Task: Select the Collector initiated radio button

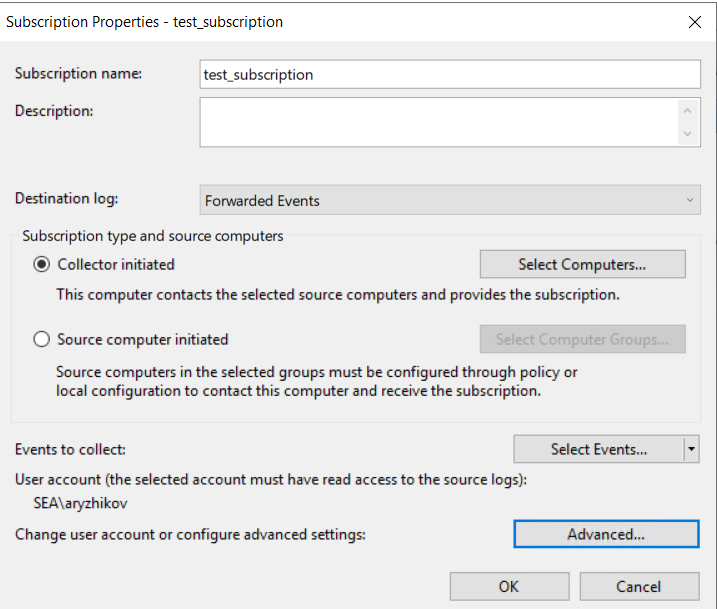Action: click(42, 265)
